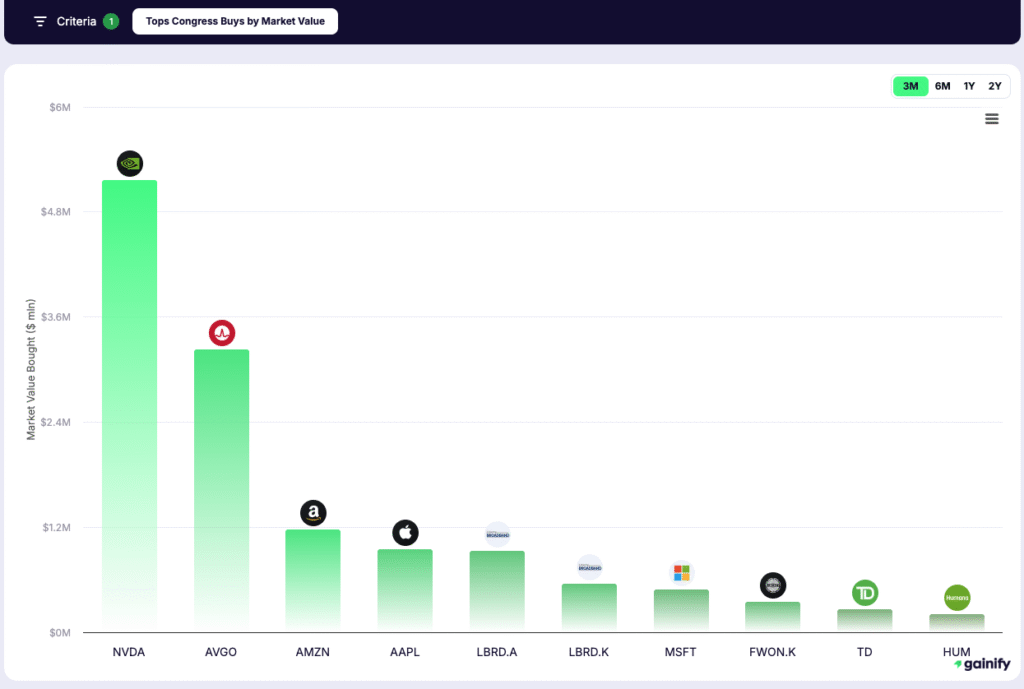Click the AAPL axis label

click(405, 652)
